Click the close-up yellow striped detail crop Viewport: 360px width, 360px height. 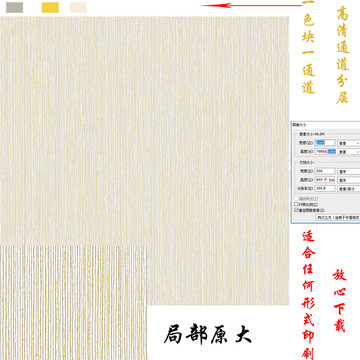[x=74, y=303]
